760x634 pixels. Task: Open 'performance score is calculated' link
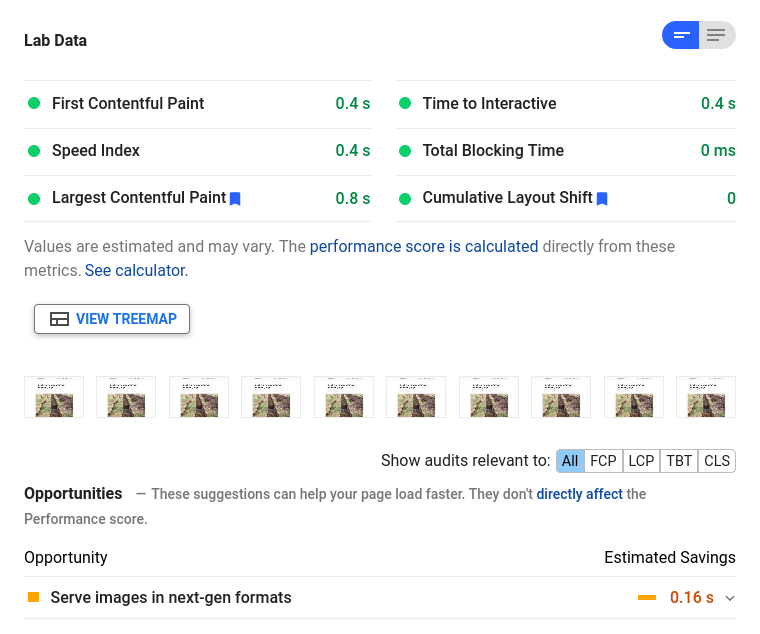(424, 246)
